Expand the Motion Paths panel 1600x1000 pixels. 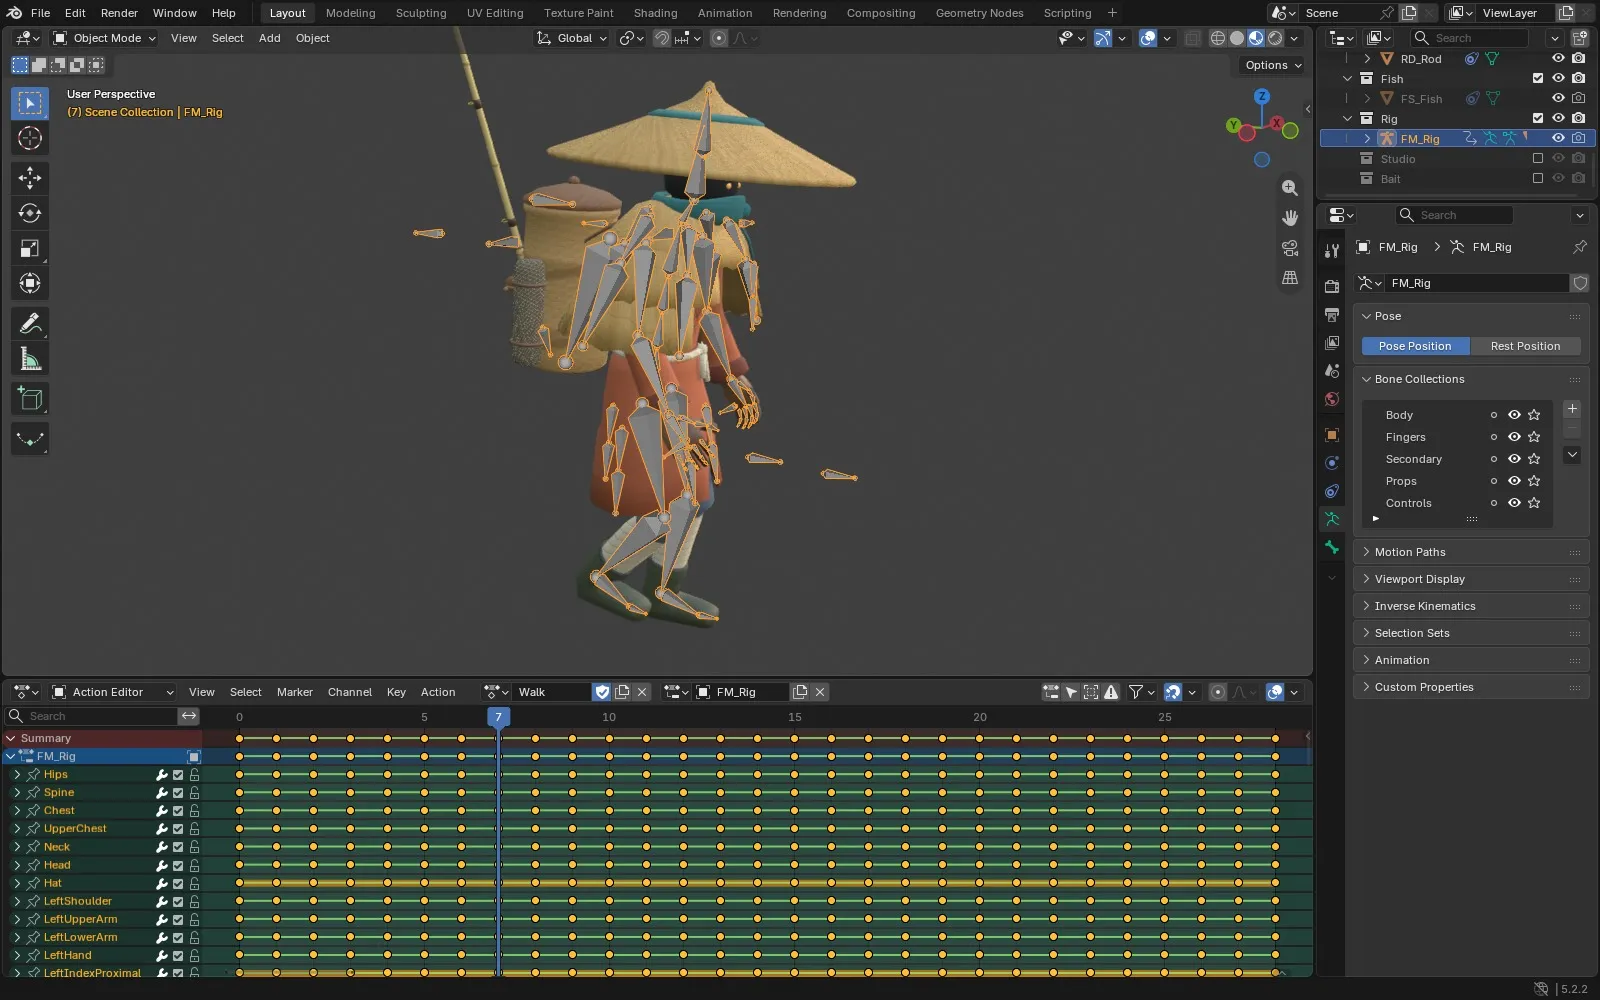point(1471,552)
